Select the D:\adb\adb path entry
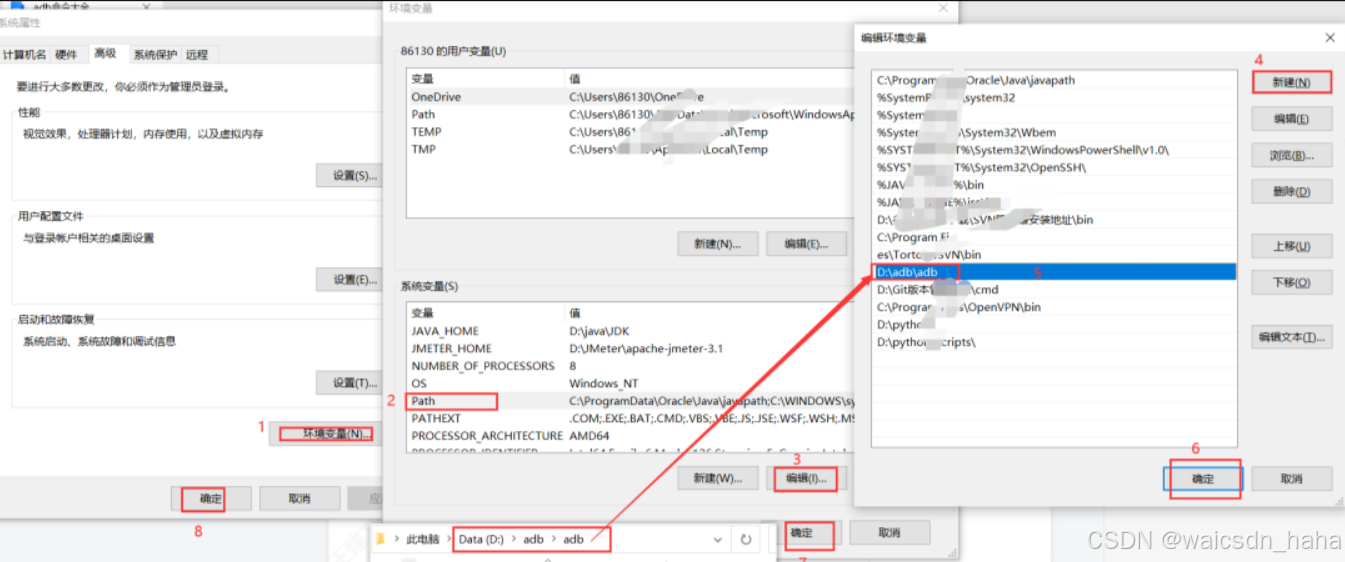The image size is (1345, 562). 1054,272
